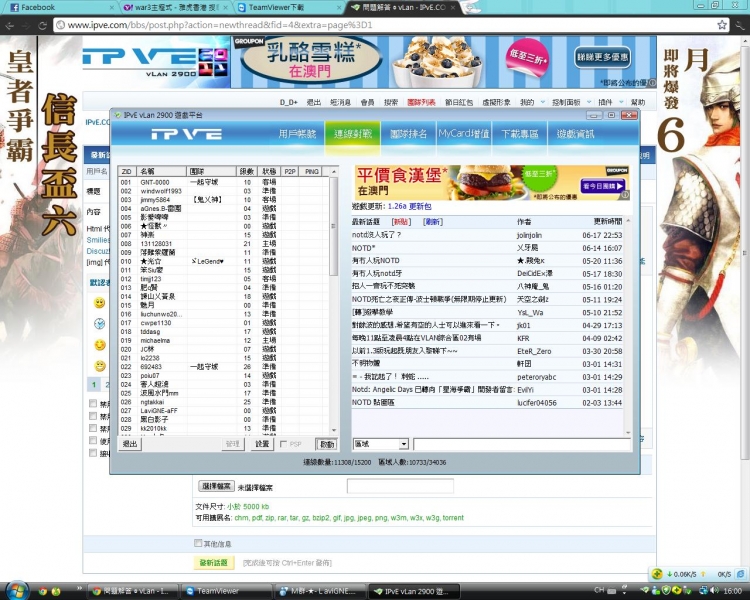Select the user row windwolf1993

click(223, 191)
